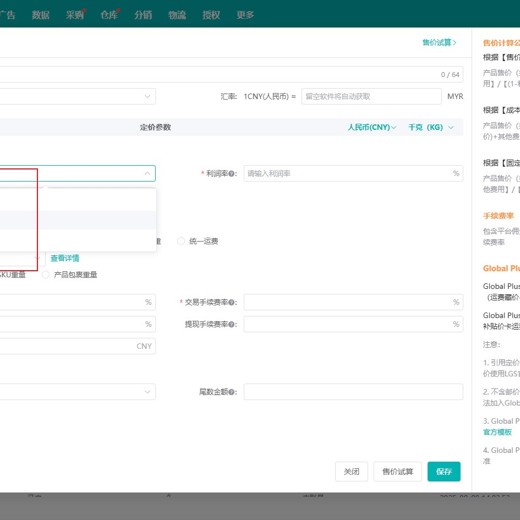Viewport: 520px width, 520px height.
Task: Open the dropdown left of 尾数金额
Action: tap(77, 392)
